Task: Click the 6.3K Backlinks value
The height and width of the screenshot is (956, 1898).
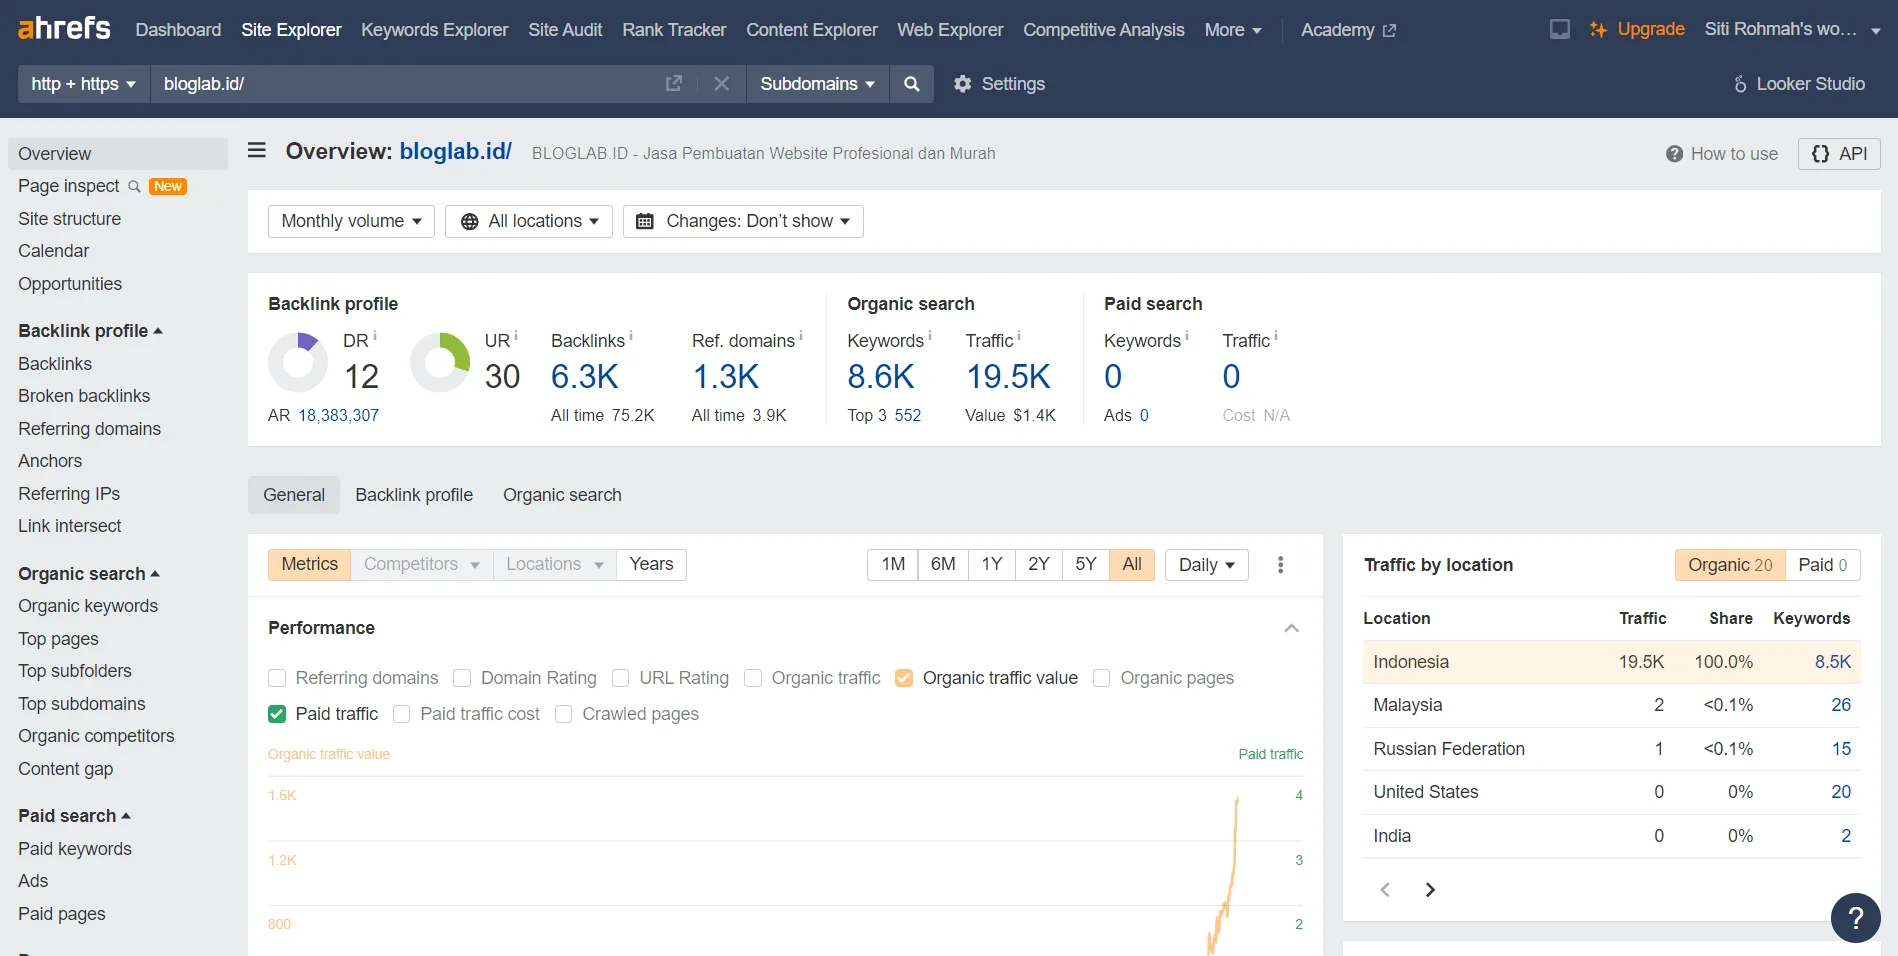Action: 585,377
